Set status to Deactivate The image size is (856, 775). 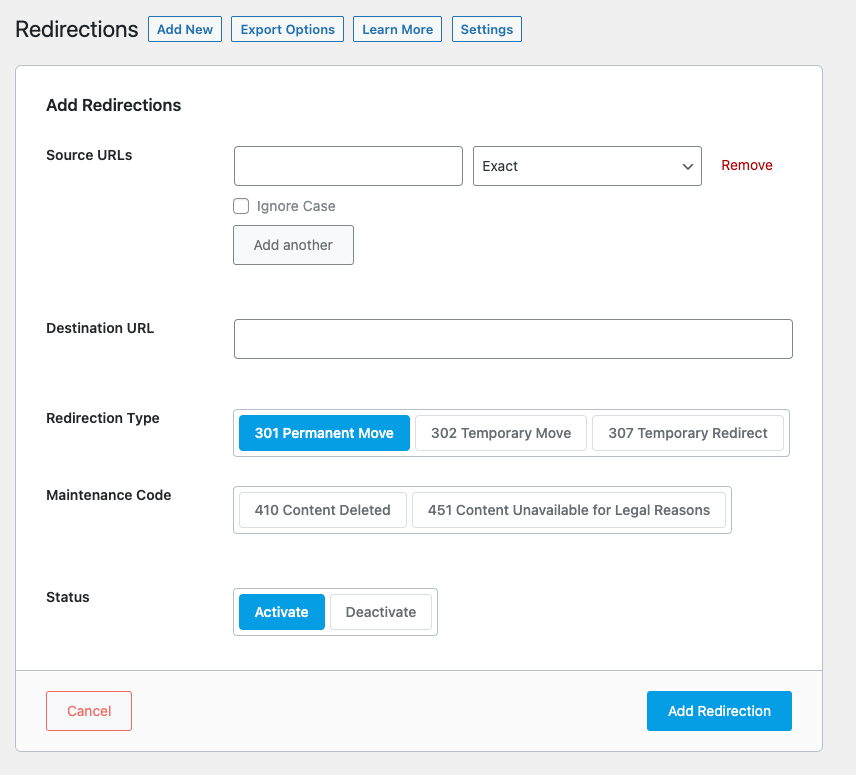381,612
